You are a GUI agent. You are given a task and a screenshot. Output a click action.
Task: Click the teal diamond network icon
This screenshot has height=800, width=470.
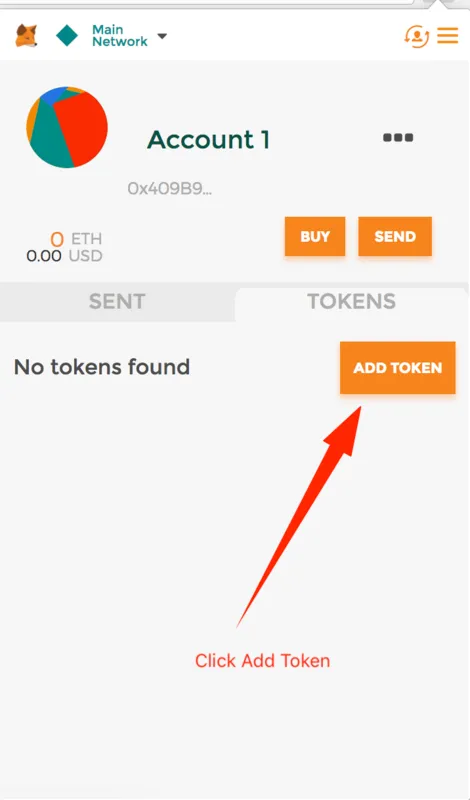tap(67, 36)
